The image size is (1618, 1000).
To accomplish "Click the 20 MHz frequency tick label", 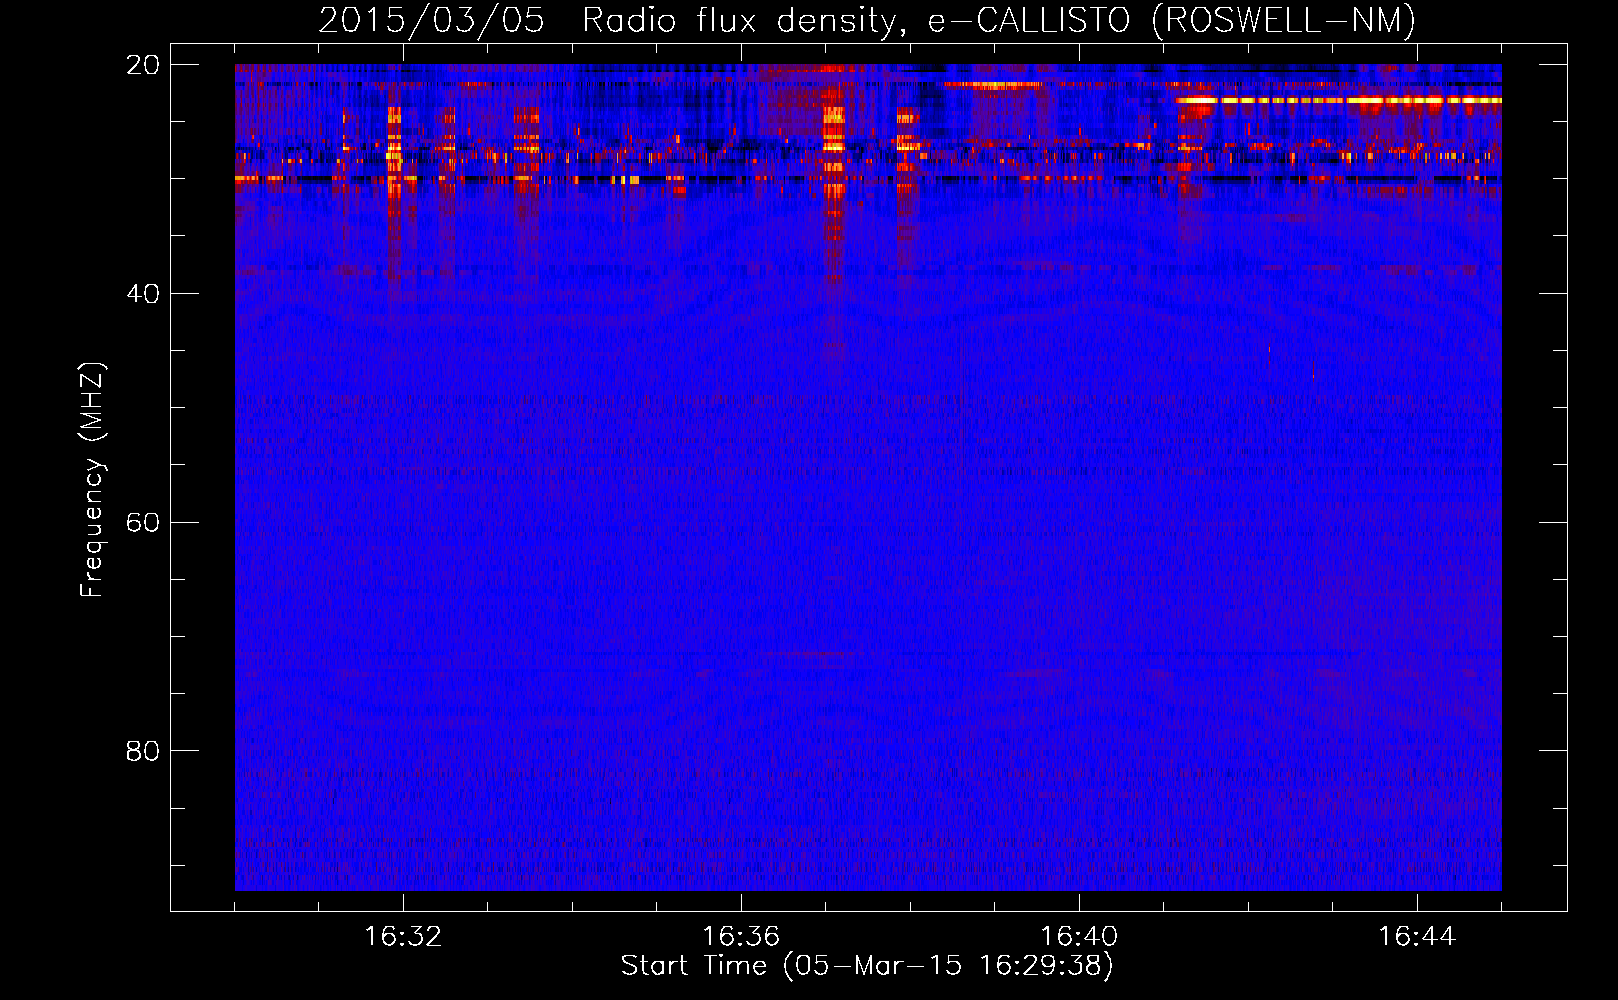I will pos(143,65).
